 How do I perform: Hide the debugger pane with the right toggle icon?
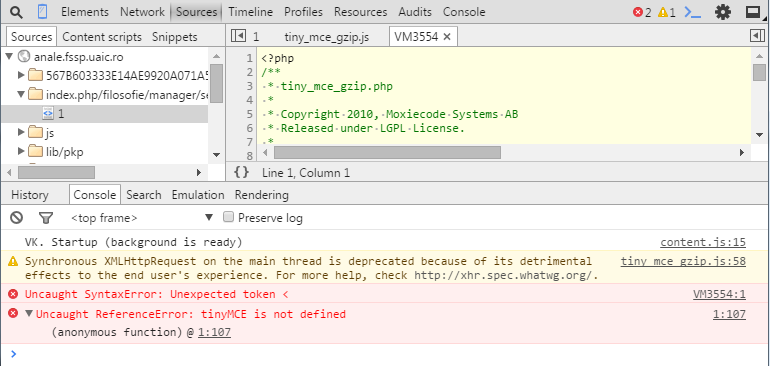tap(758, 36)
